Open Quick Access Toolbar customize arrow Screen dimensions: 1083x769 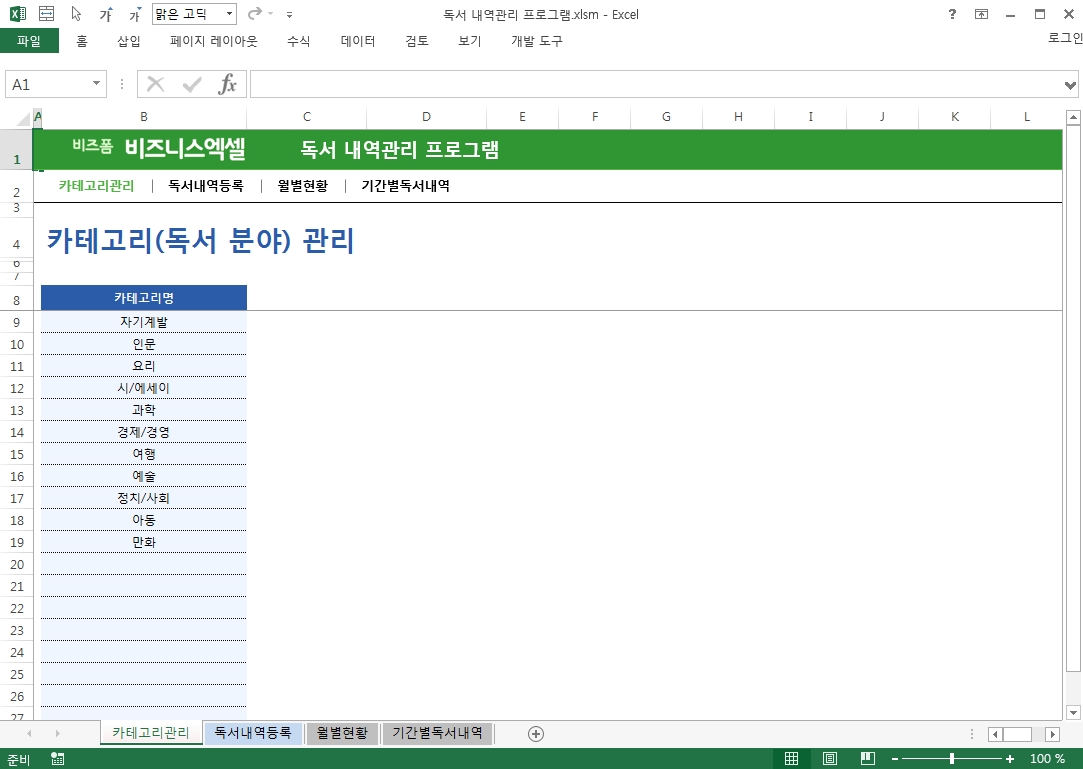289,15
